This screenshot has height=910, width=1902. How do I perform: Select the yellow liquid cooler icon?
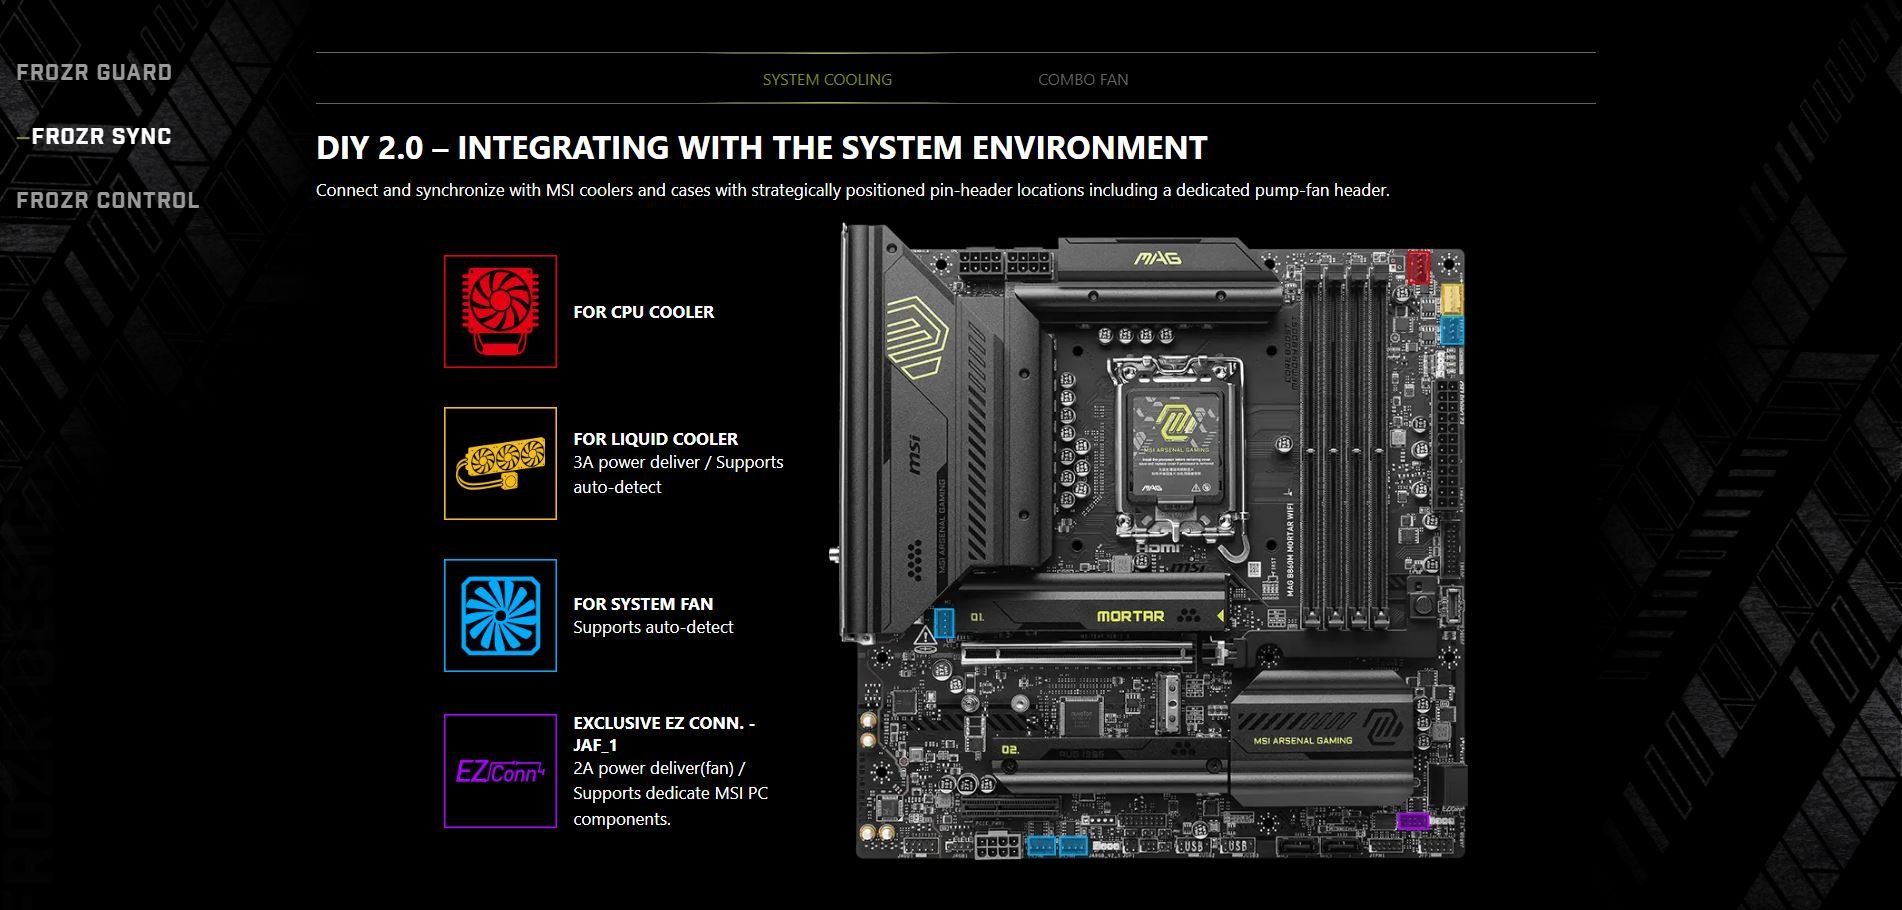click(x=500, y=463)
